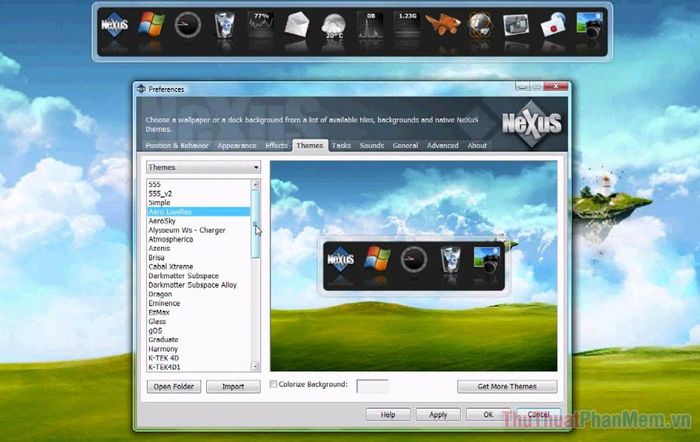Select the Eminence theme
The width and height of the screenshot is (700, 442).
click(x=198, y=303)
